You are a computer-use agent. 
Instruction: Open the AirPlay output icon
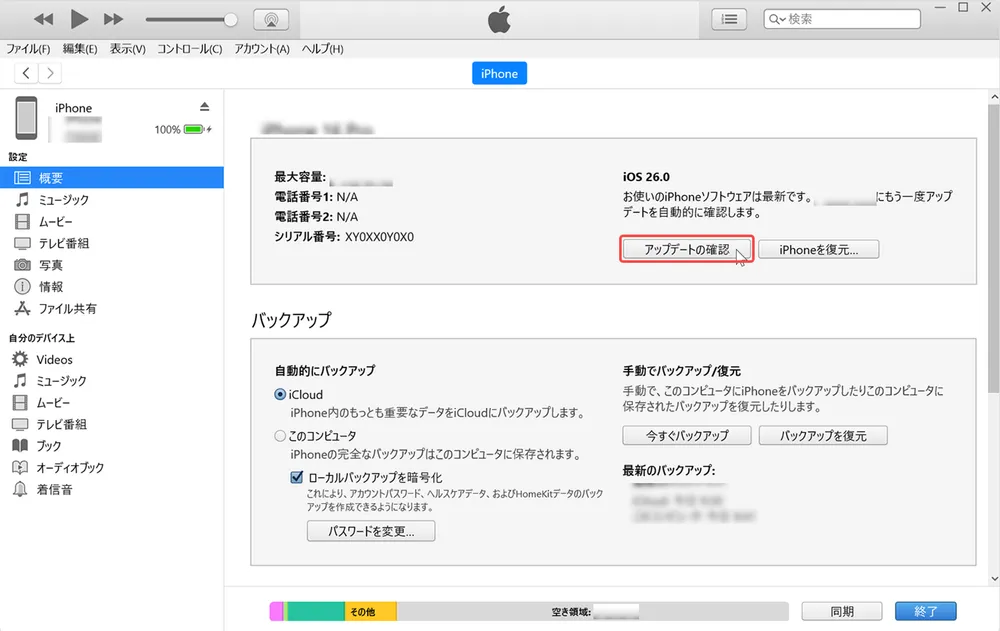[x=271, y=20]
